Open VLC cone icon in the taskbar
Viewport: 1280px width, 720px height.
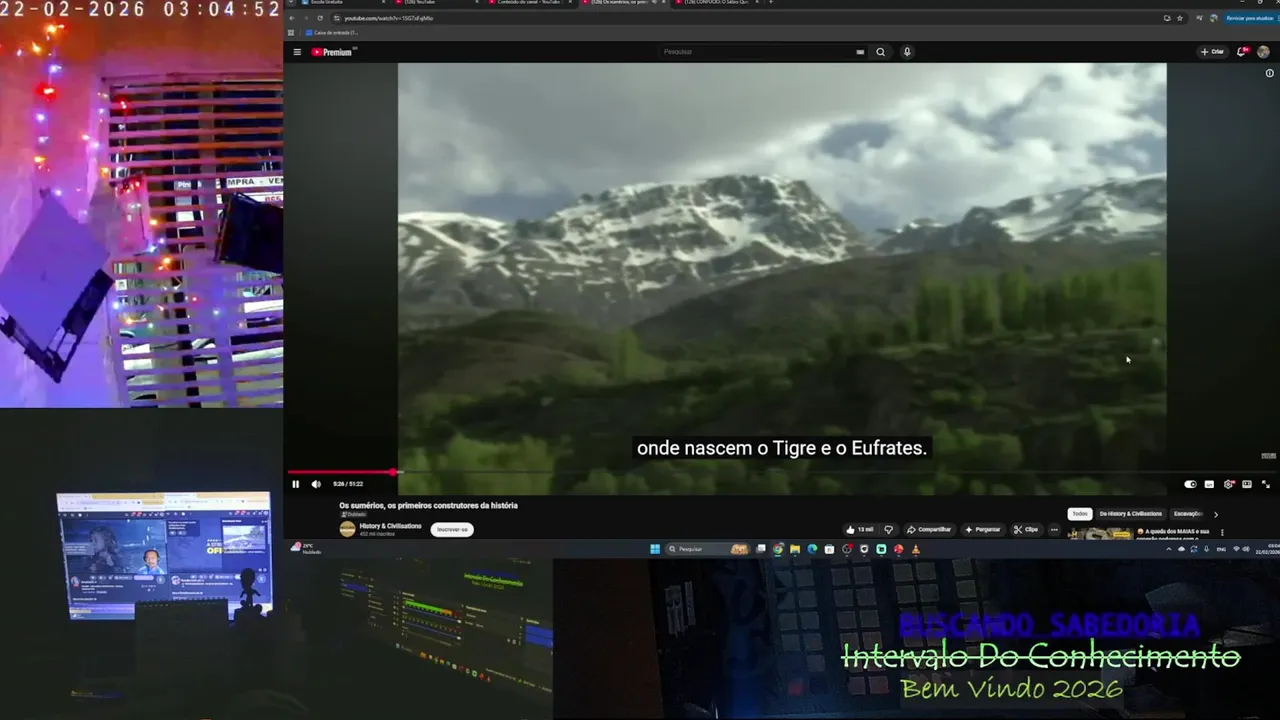point(916,549)
